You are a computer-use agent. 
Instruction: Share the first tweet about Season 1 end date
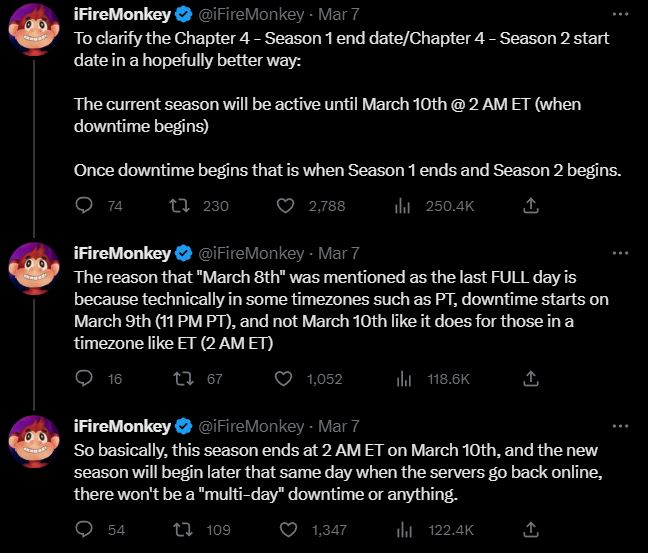(x=531, y=205)
